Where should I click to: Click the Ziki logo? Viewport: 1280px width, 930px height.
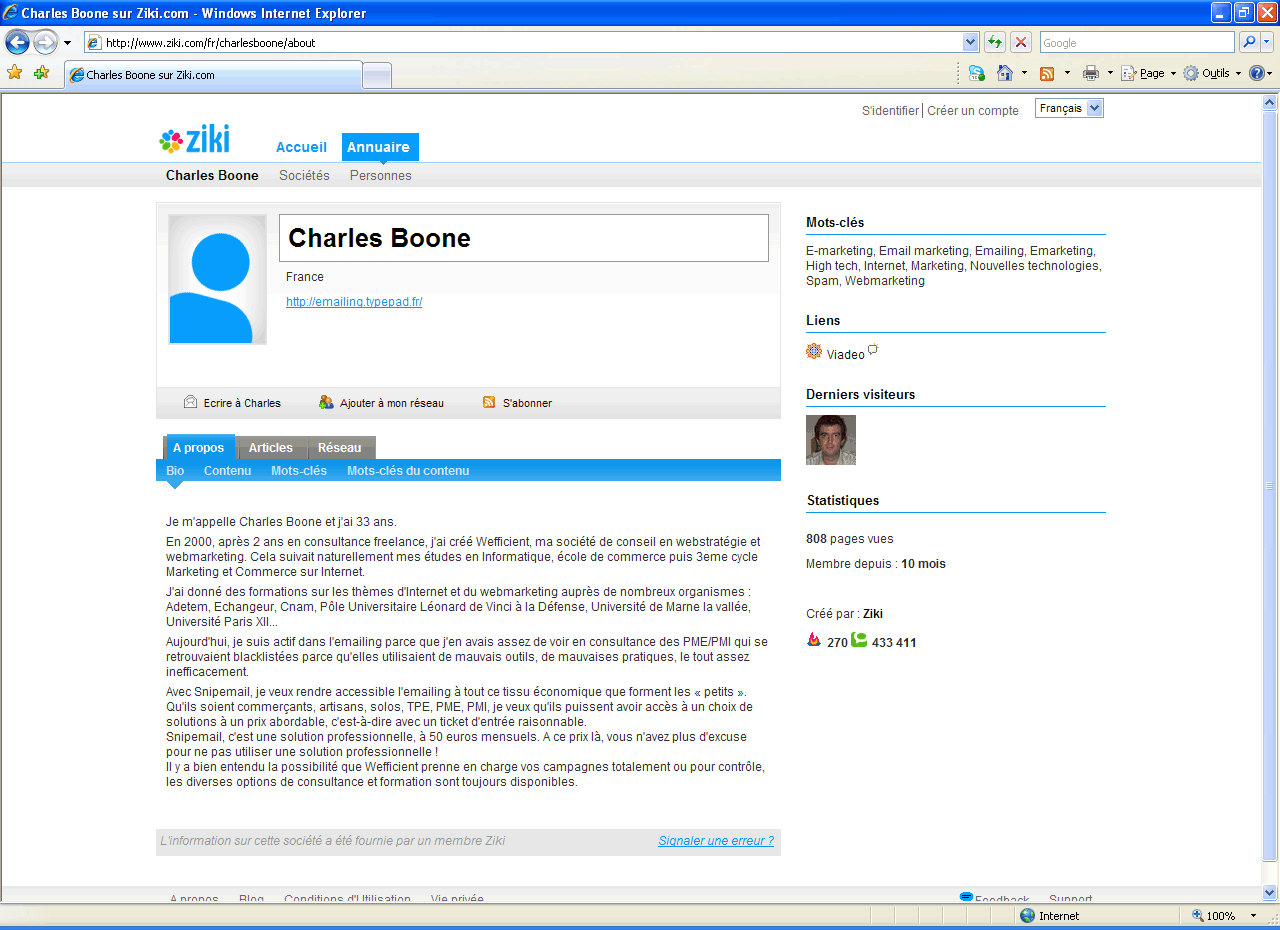(194, 140)
